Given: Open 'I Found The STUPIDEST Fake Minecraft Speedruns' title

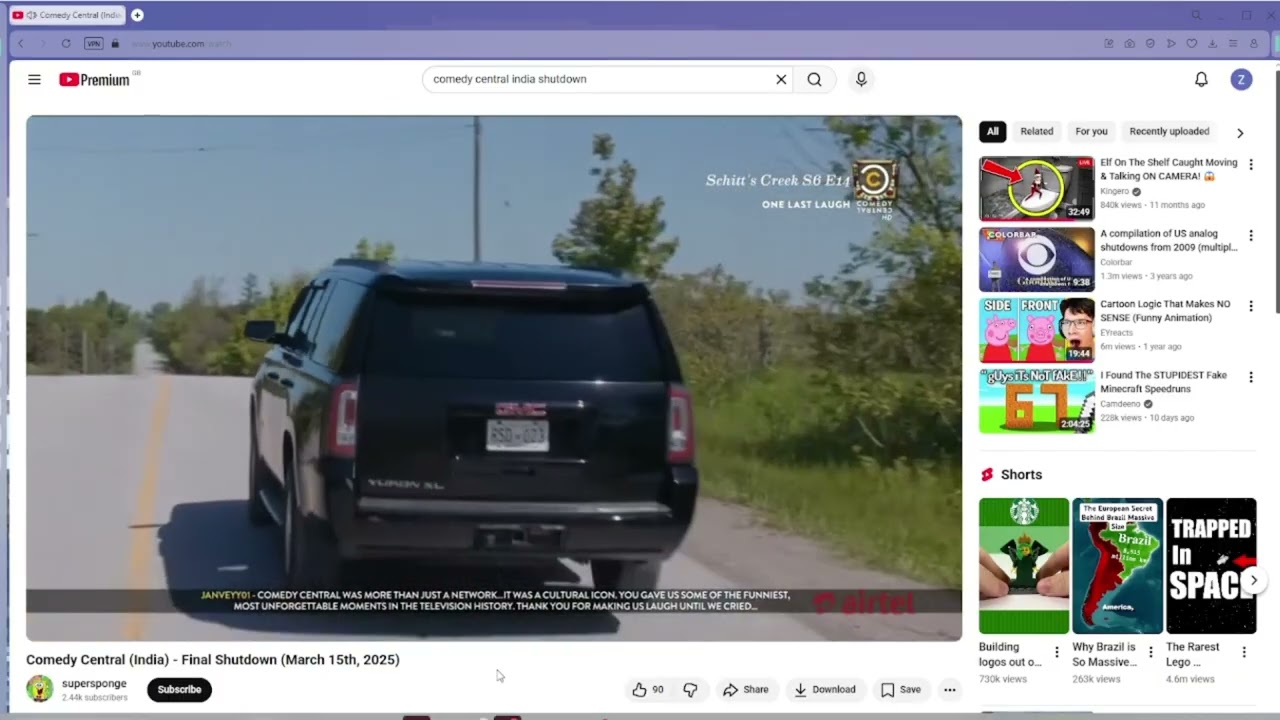Looking at the screenshot, I should [x=1165, y=382].
